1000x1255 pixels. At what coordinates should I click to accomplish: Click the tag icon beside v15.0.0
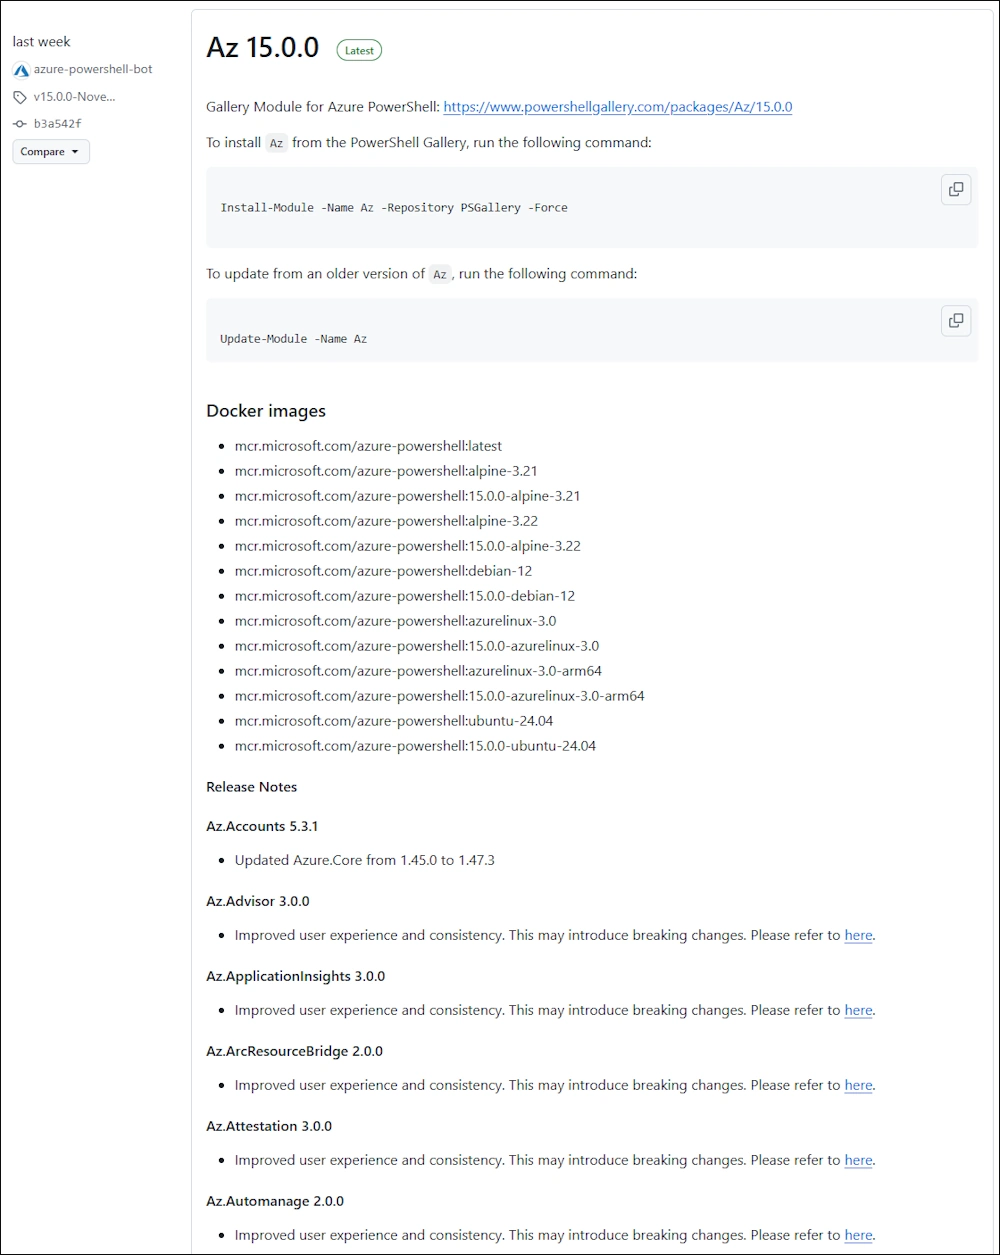20,97
